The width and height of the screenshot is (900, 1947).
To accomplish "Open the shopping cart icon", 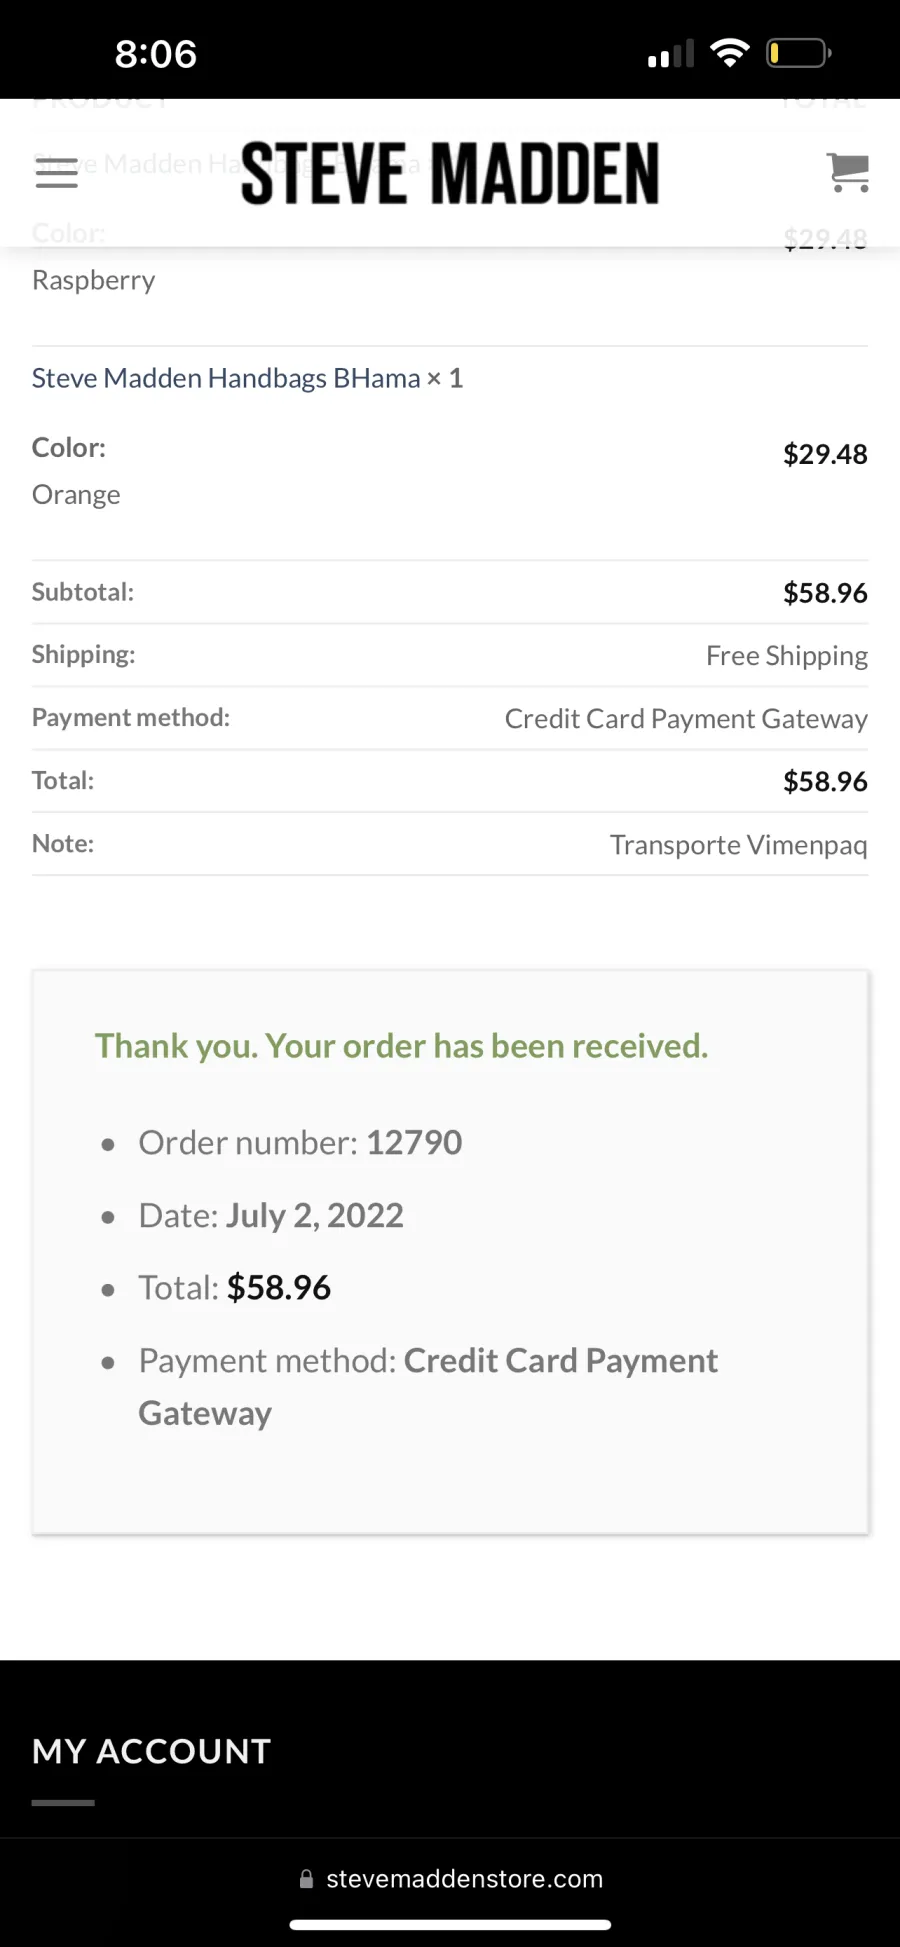I will coord(848,172).
